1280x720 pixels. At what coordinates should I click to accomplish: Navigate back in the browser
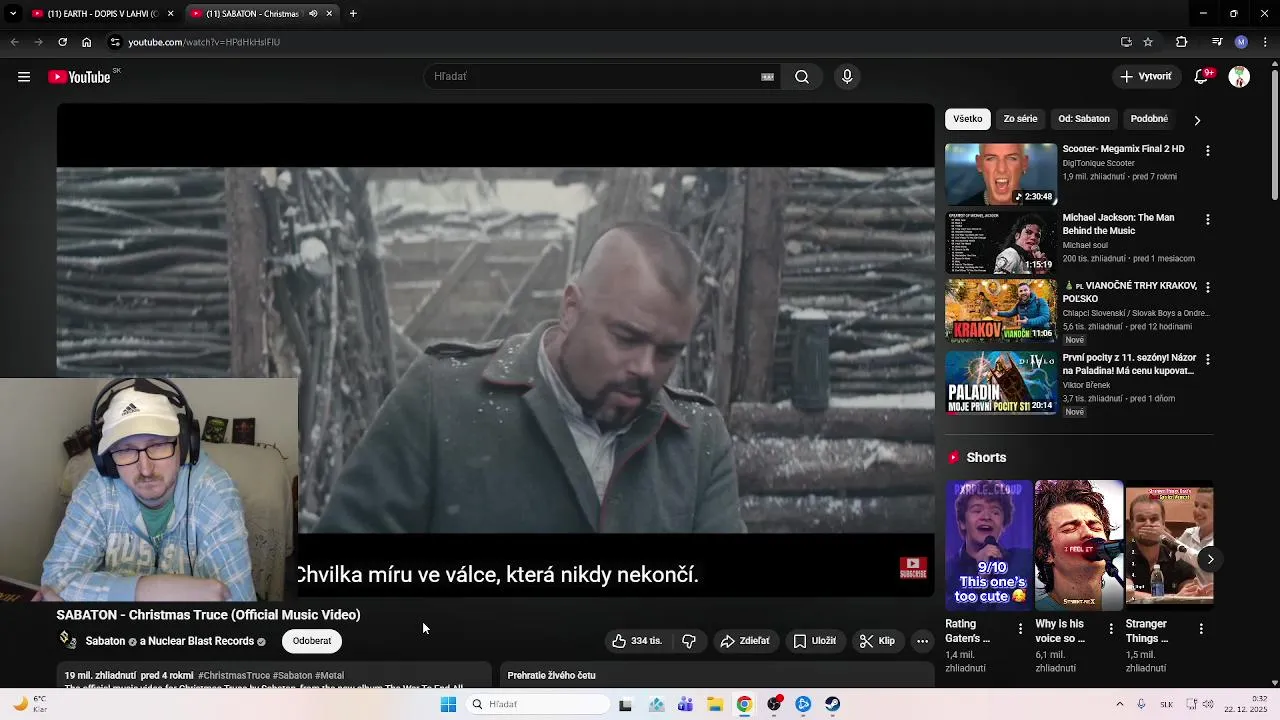14,42
